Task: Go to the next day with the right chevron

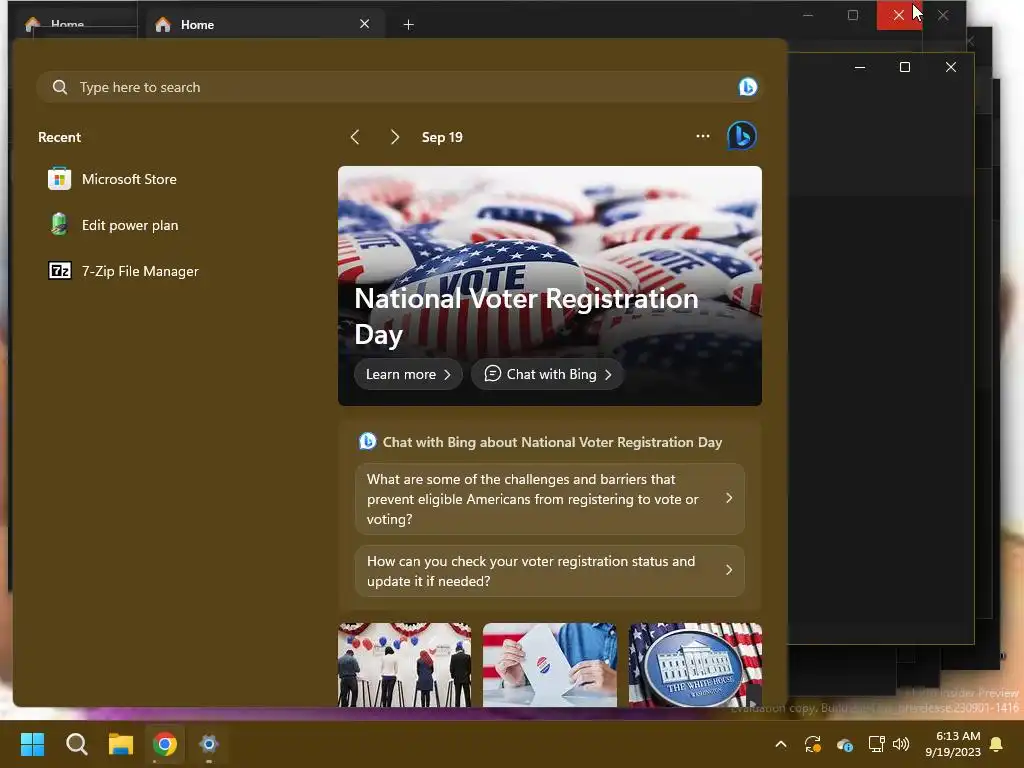Action: pyautogui.click(x=394, y=137)
